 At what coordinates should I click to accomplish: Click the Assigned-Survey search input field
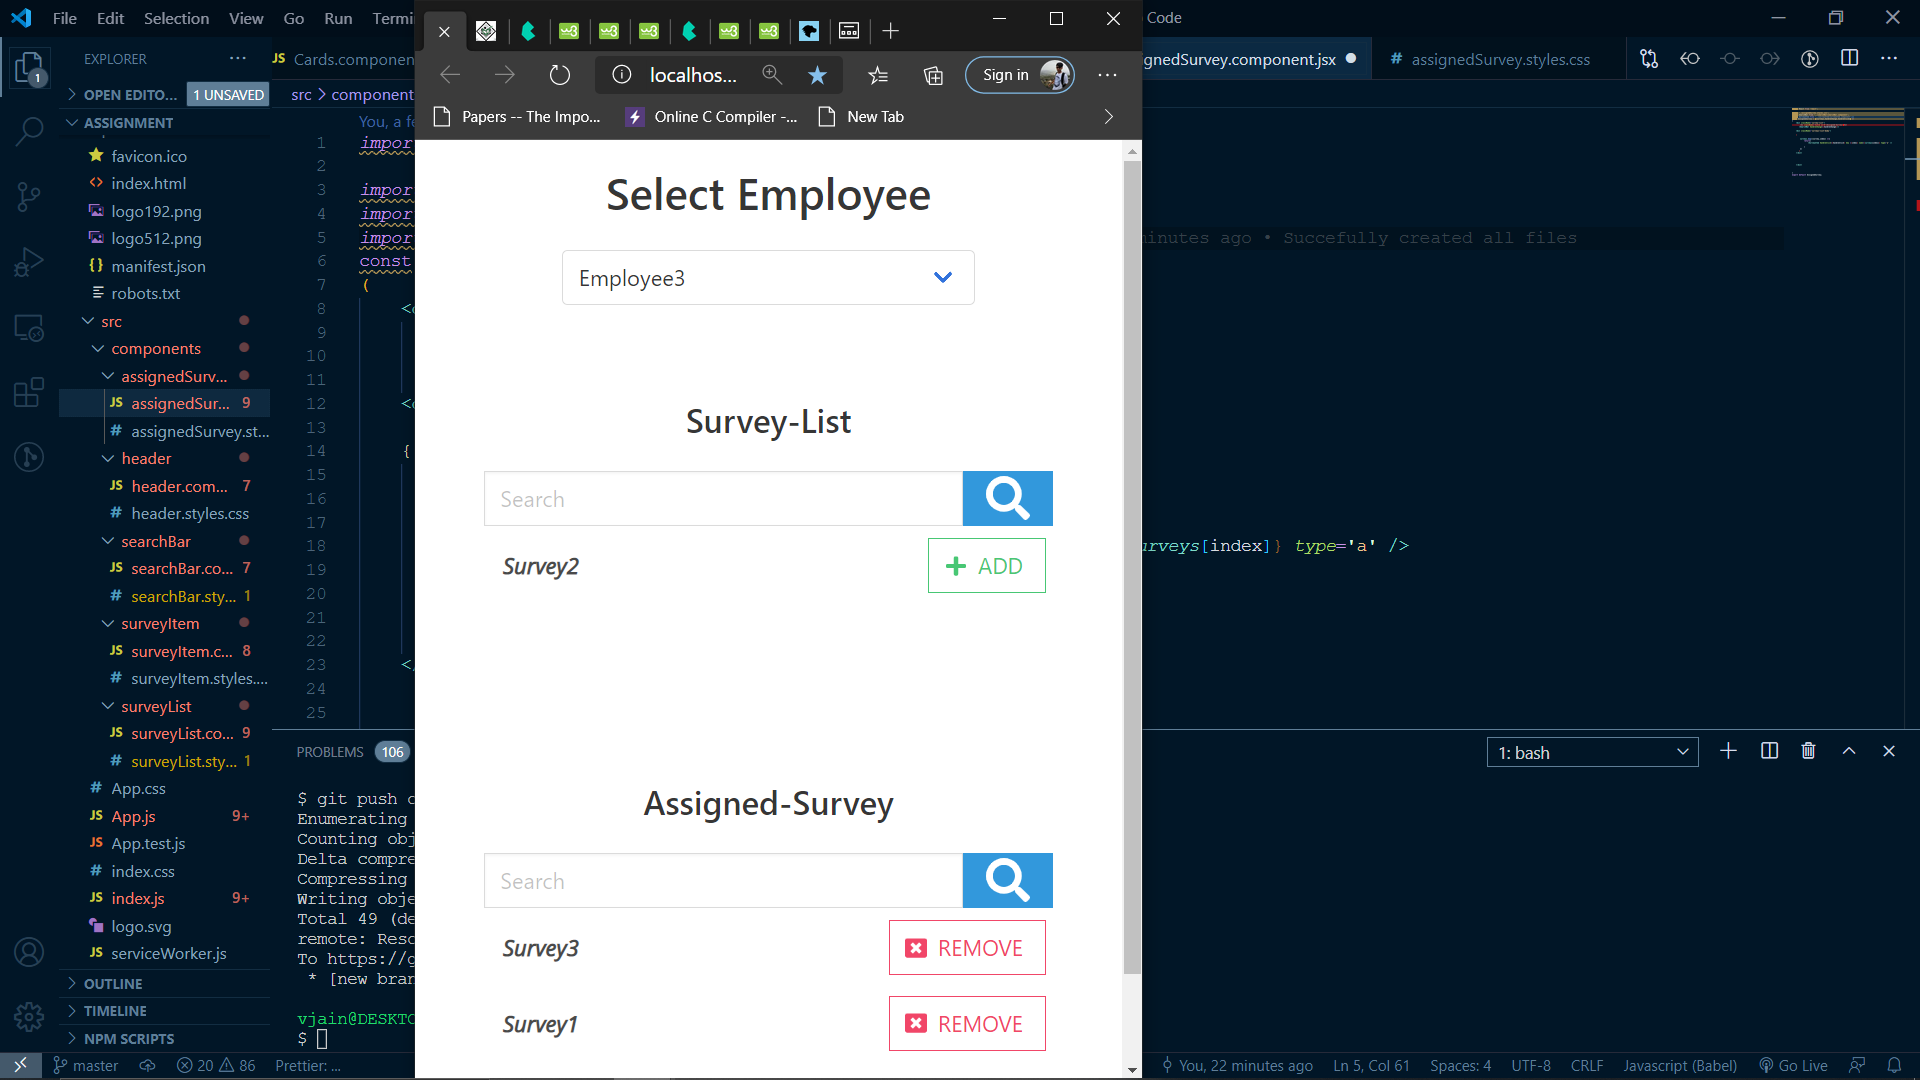point(723,881)
